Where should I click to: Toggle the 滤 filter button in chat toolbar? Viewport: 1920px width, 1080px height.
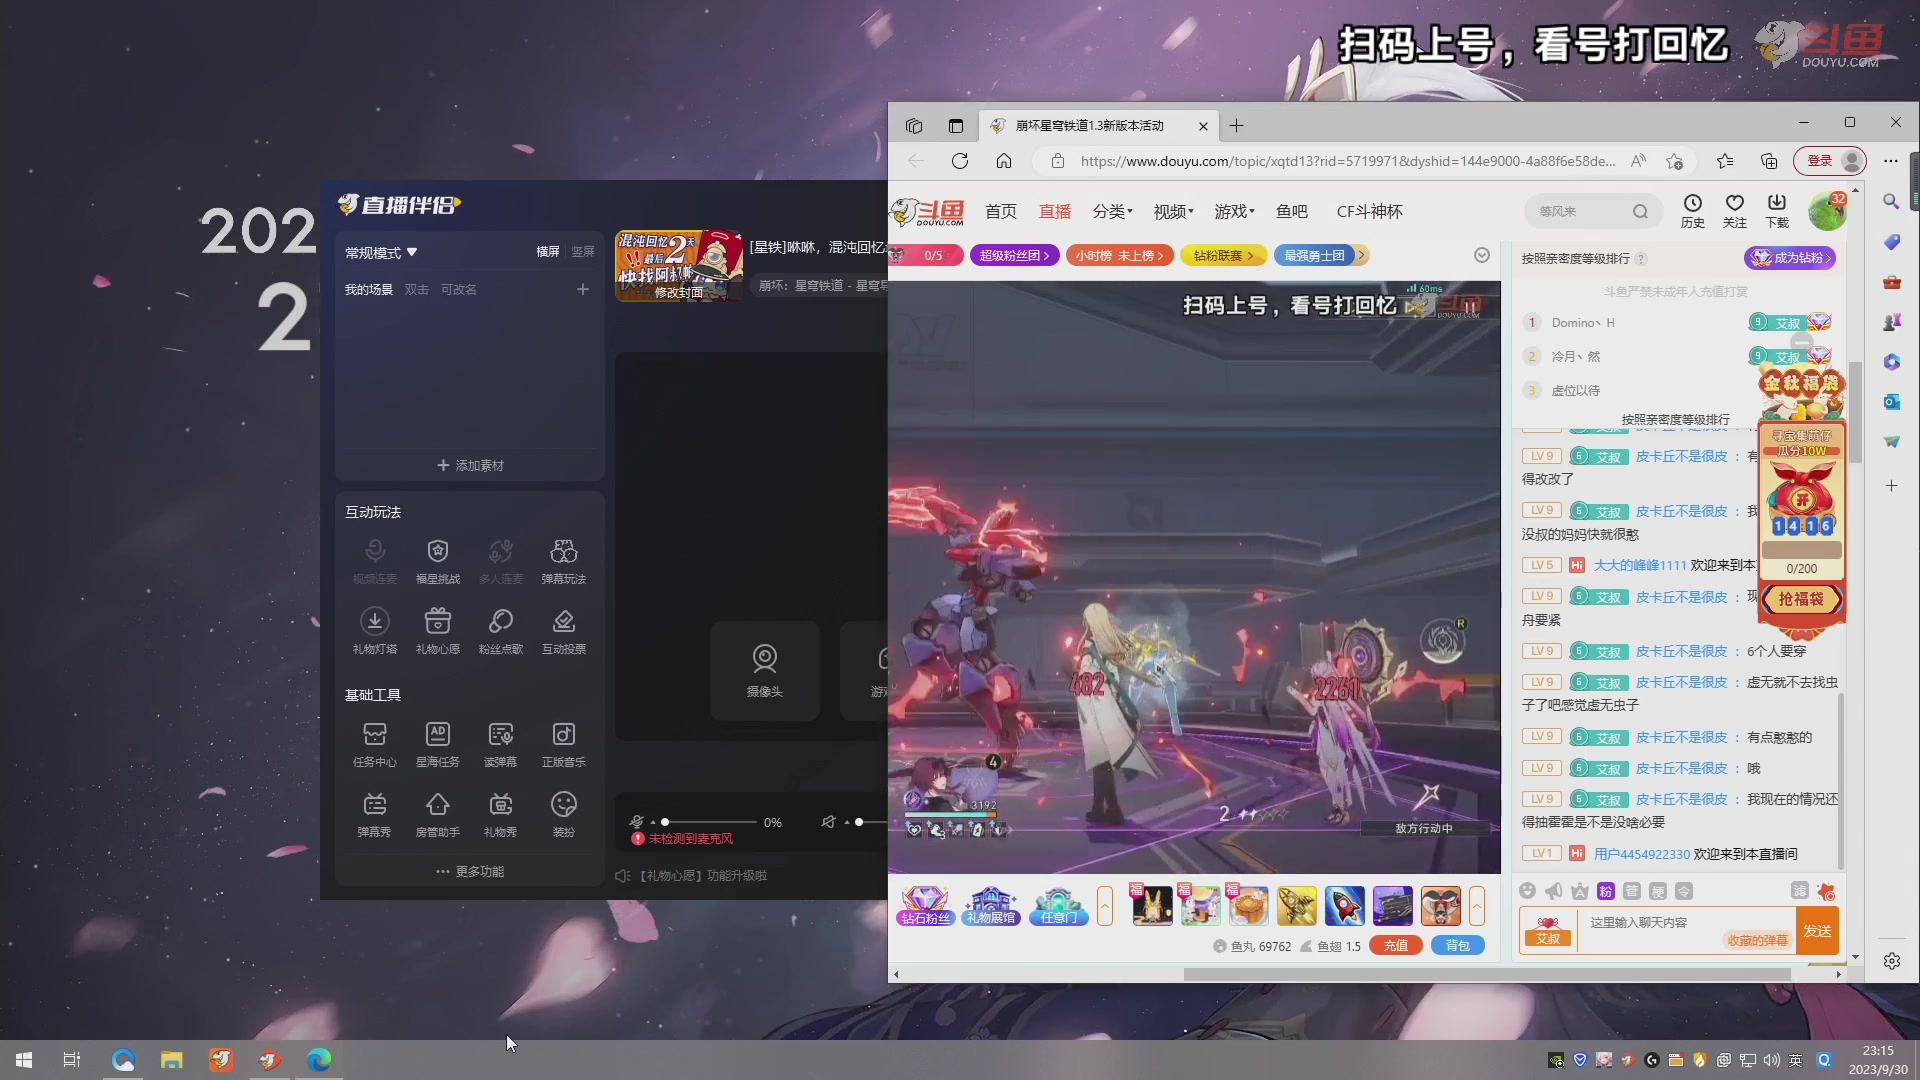tap(1799, 891)
